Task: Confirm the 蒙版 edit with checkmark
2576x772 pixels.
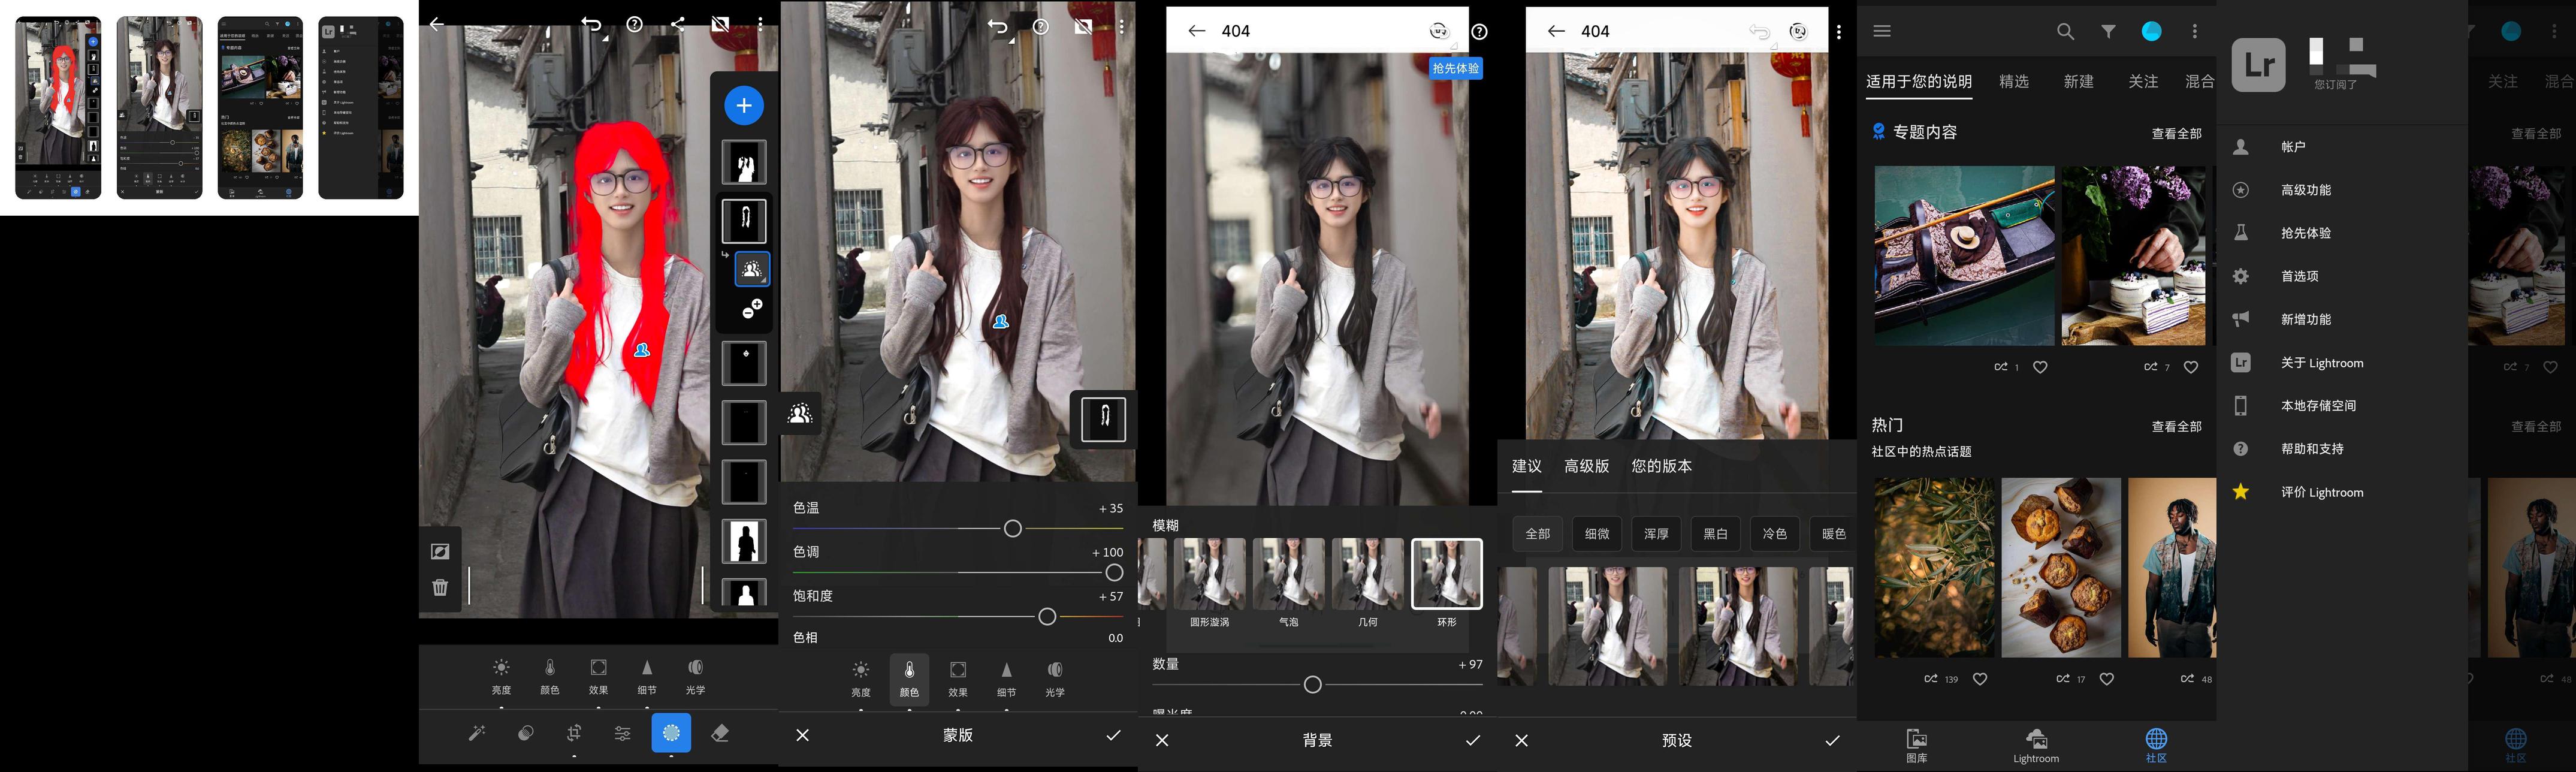Action: (x=1113, y=735)
